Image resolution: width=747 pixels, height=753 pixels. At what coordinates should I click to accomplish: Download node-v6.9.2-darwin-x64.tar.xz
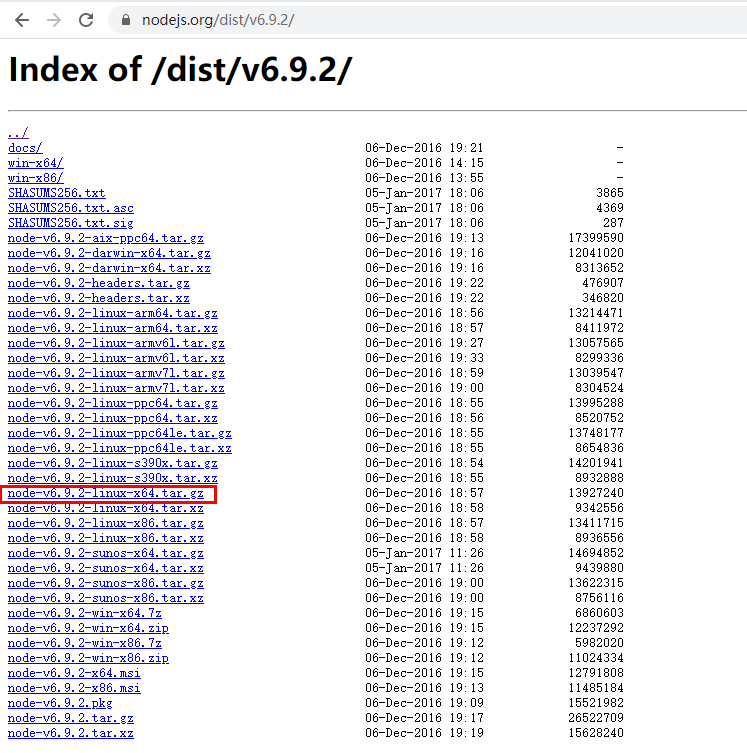[x=109, y=268]
